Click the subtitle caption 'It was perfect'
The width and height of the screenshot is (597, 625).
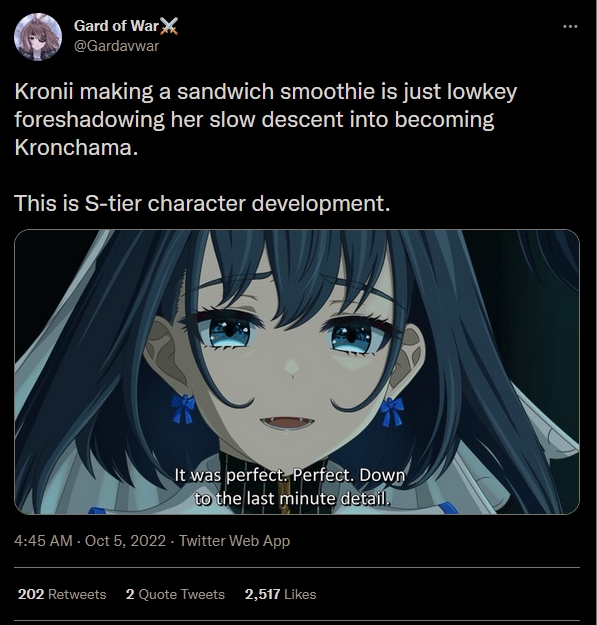point(290,487)
